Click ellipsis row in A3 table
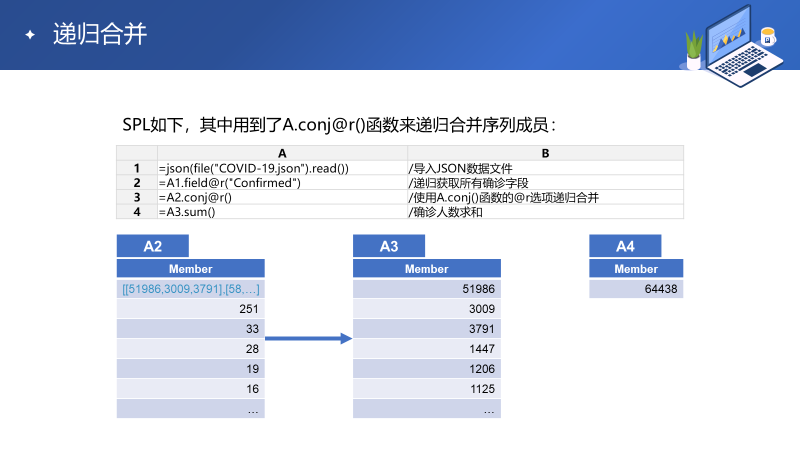Image resolution: width=800 pixels, height=450 pixels. pyautogui.click(x=427, y=408)
